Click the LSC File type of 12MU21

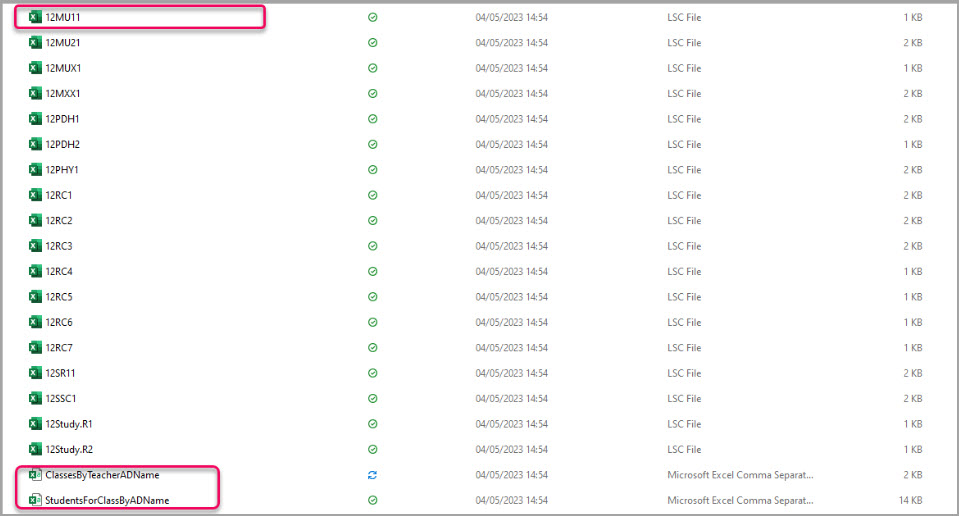click(684, 43)
